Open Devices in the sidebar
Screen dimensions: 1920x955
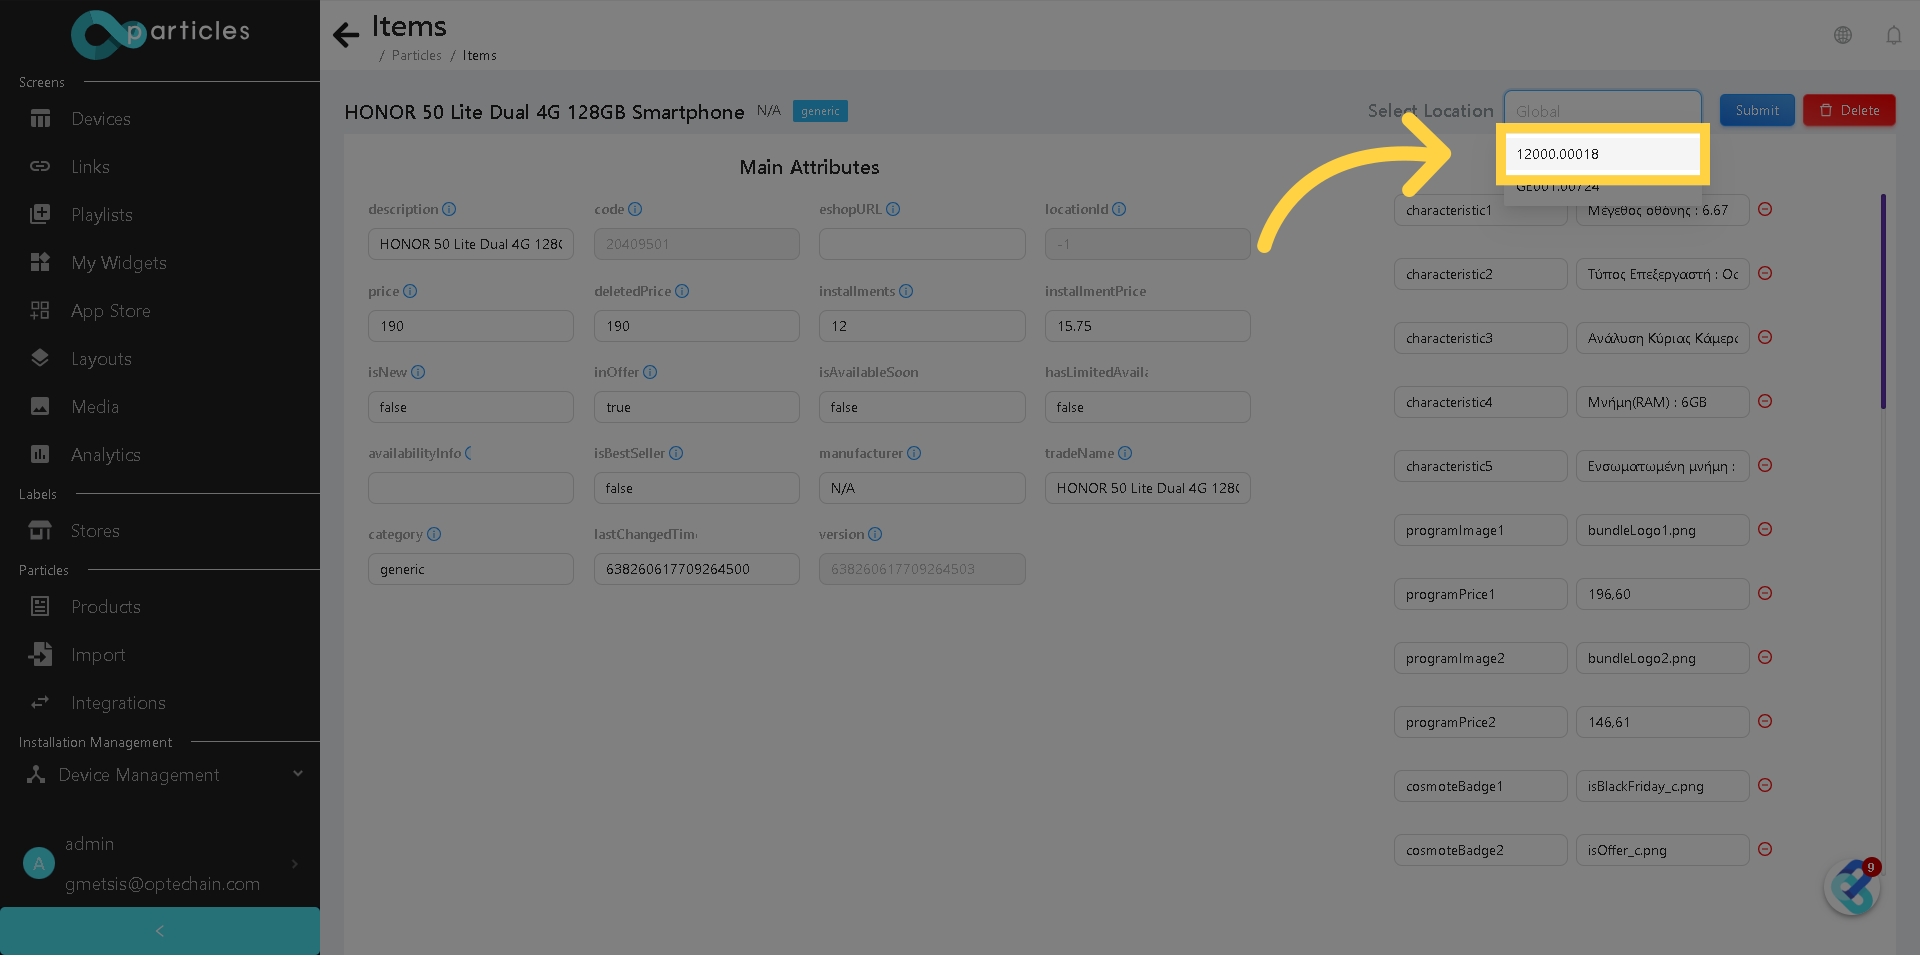(100, 119)
